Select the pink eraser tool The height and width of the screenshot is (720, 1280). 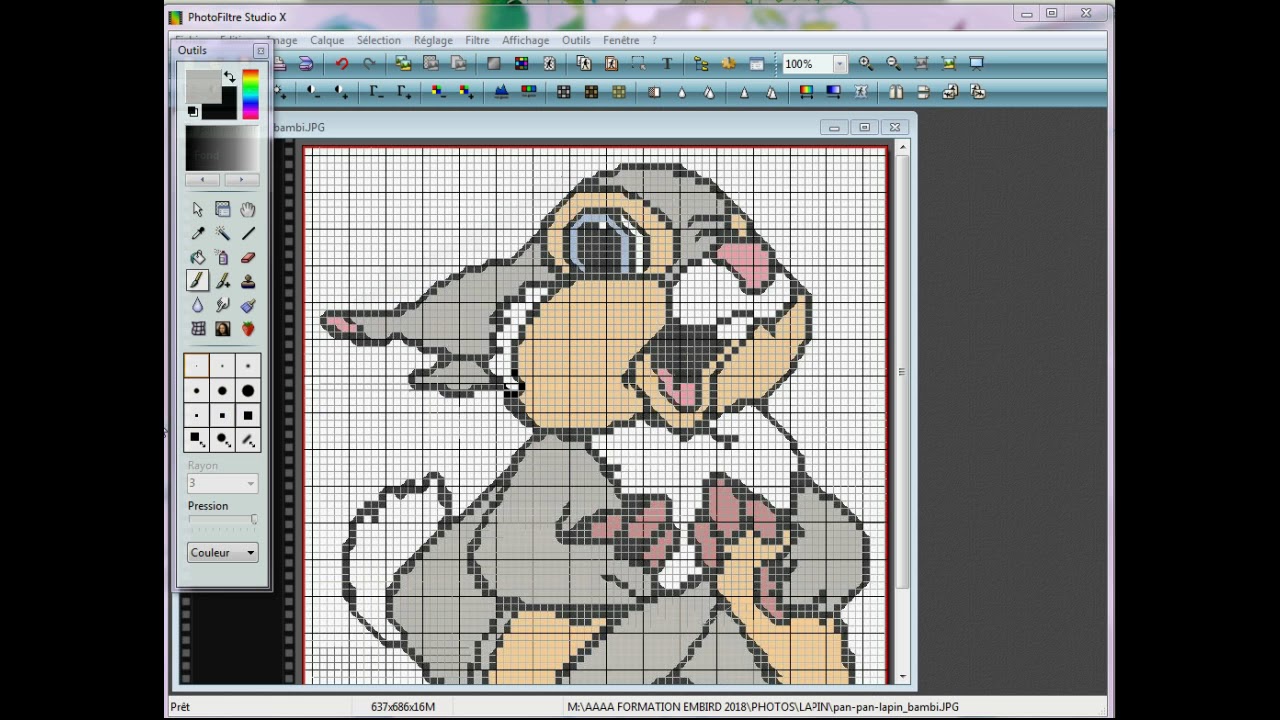tap(247, 257)
